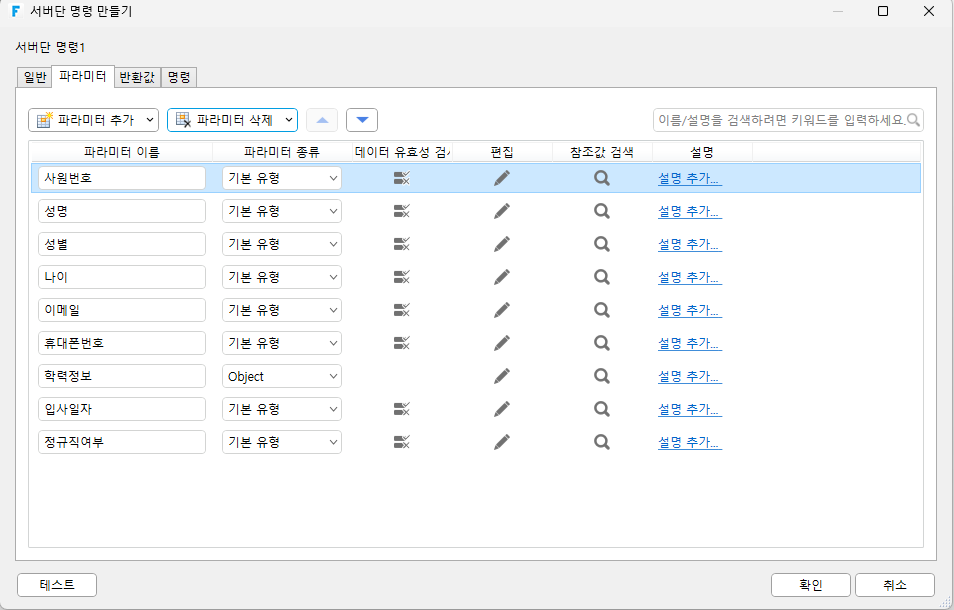The height and width of the screenshot is (610, 954).
Task: Open data validation for 사원번호 parameter
Action: coord(402,178)
